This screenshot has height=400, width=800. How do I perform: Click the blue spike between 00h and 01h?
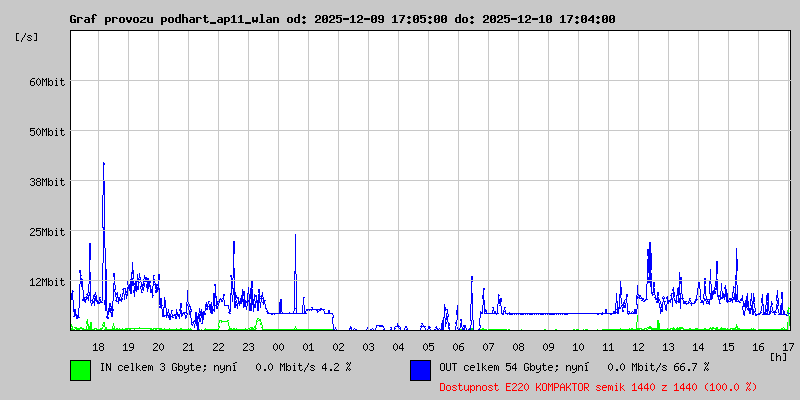click(295, 273)
